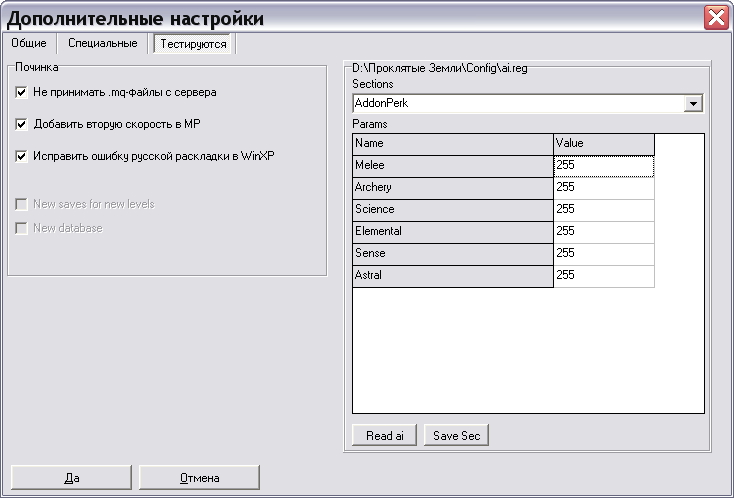This screenshot has height=498, width=734.
Task: Open the Специальные tab
Action: coord(102,43)
